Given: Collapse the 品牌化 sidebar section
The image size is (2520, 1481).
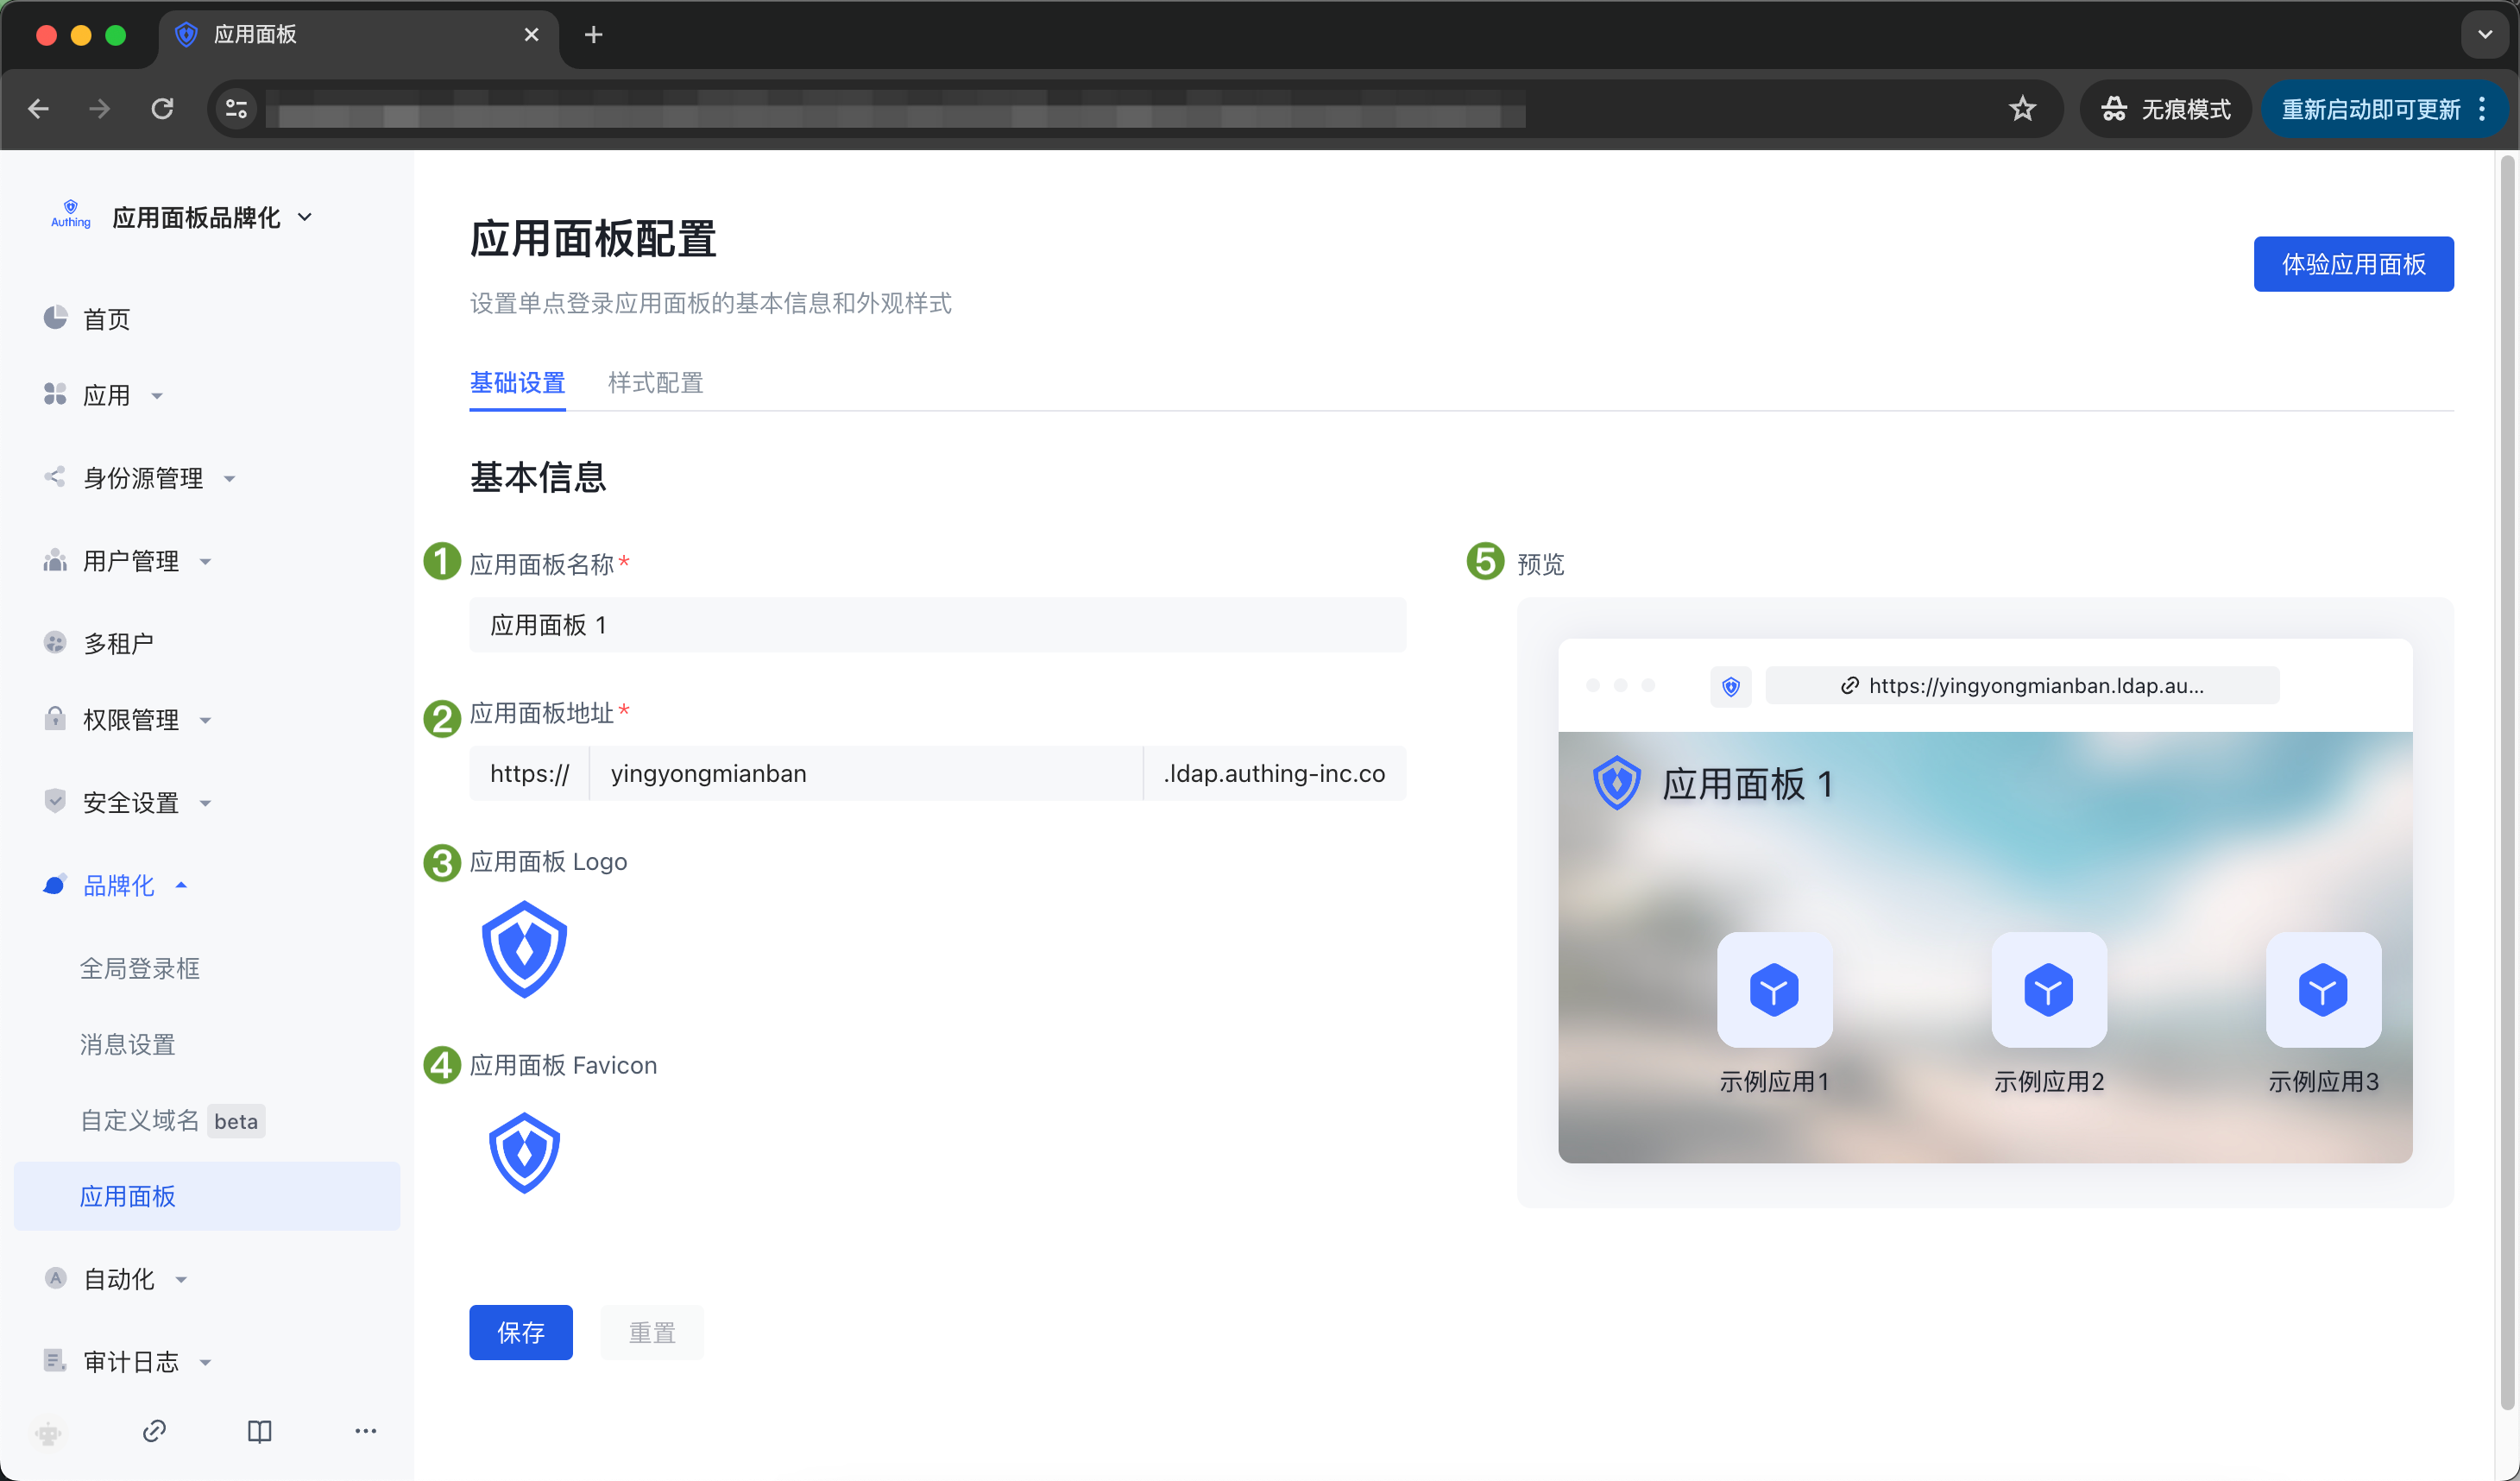Looking at the screenshot, I should pos(118,885).
